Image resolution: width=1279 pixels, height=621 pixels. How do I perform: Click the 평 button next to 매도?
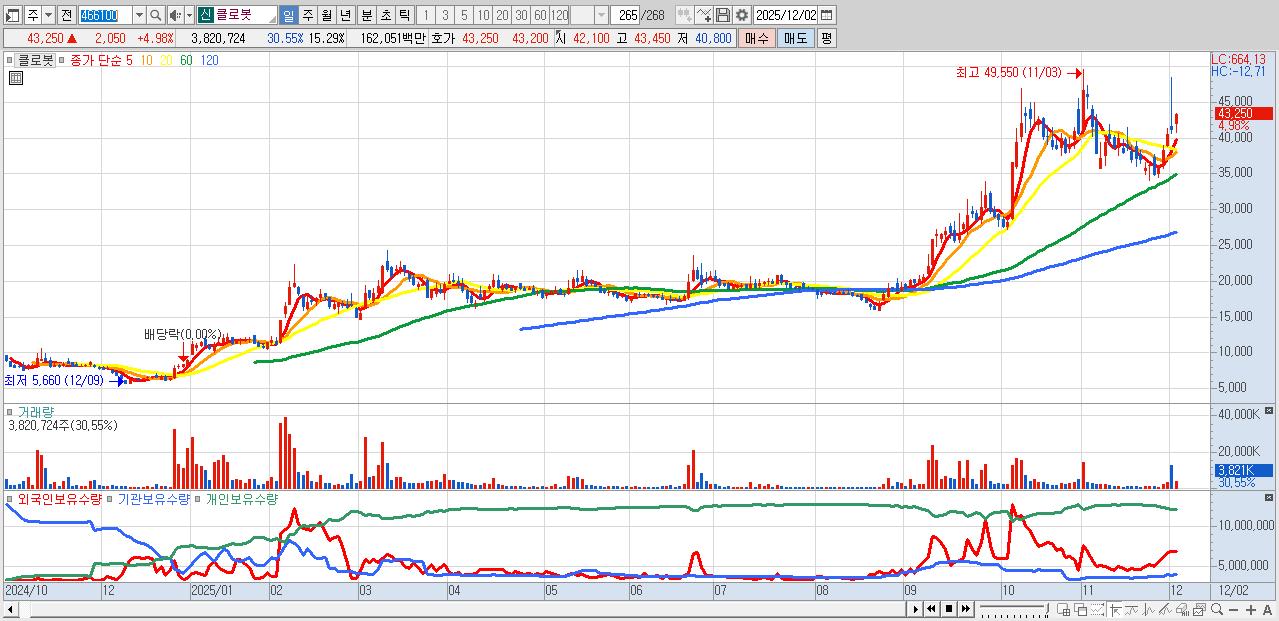[826, 38]
